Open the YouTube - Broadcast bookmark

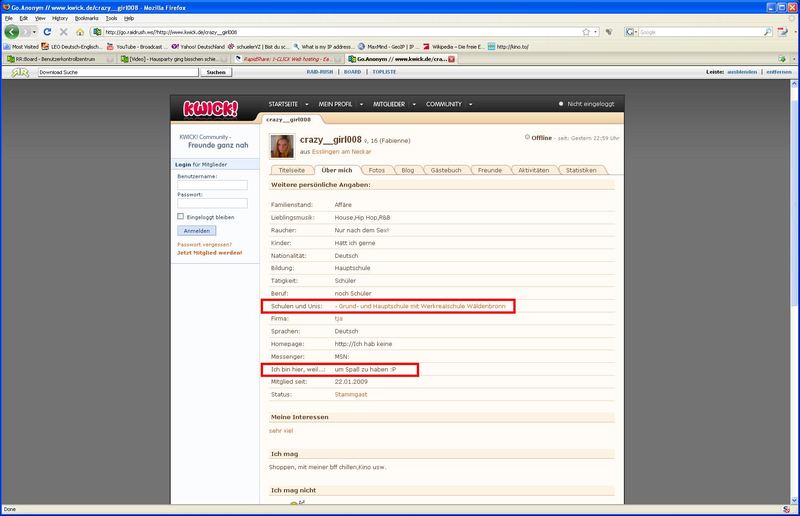pyautogui.click(x=136, y=46)
